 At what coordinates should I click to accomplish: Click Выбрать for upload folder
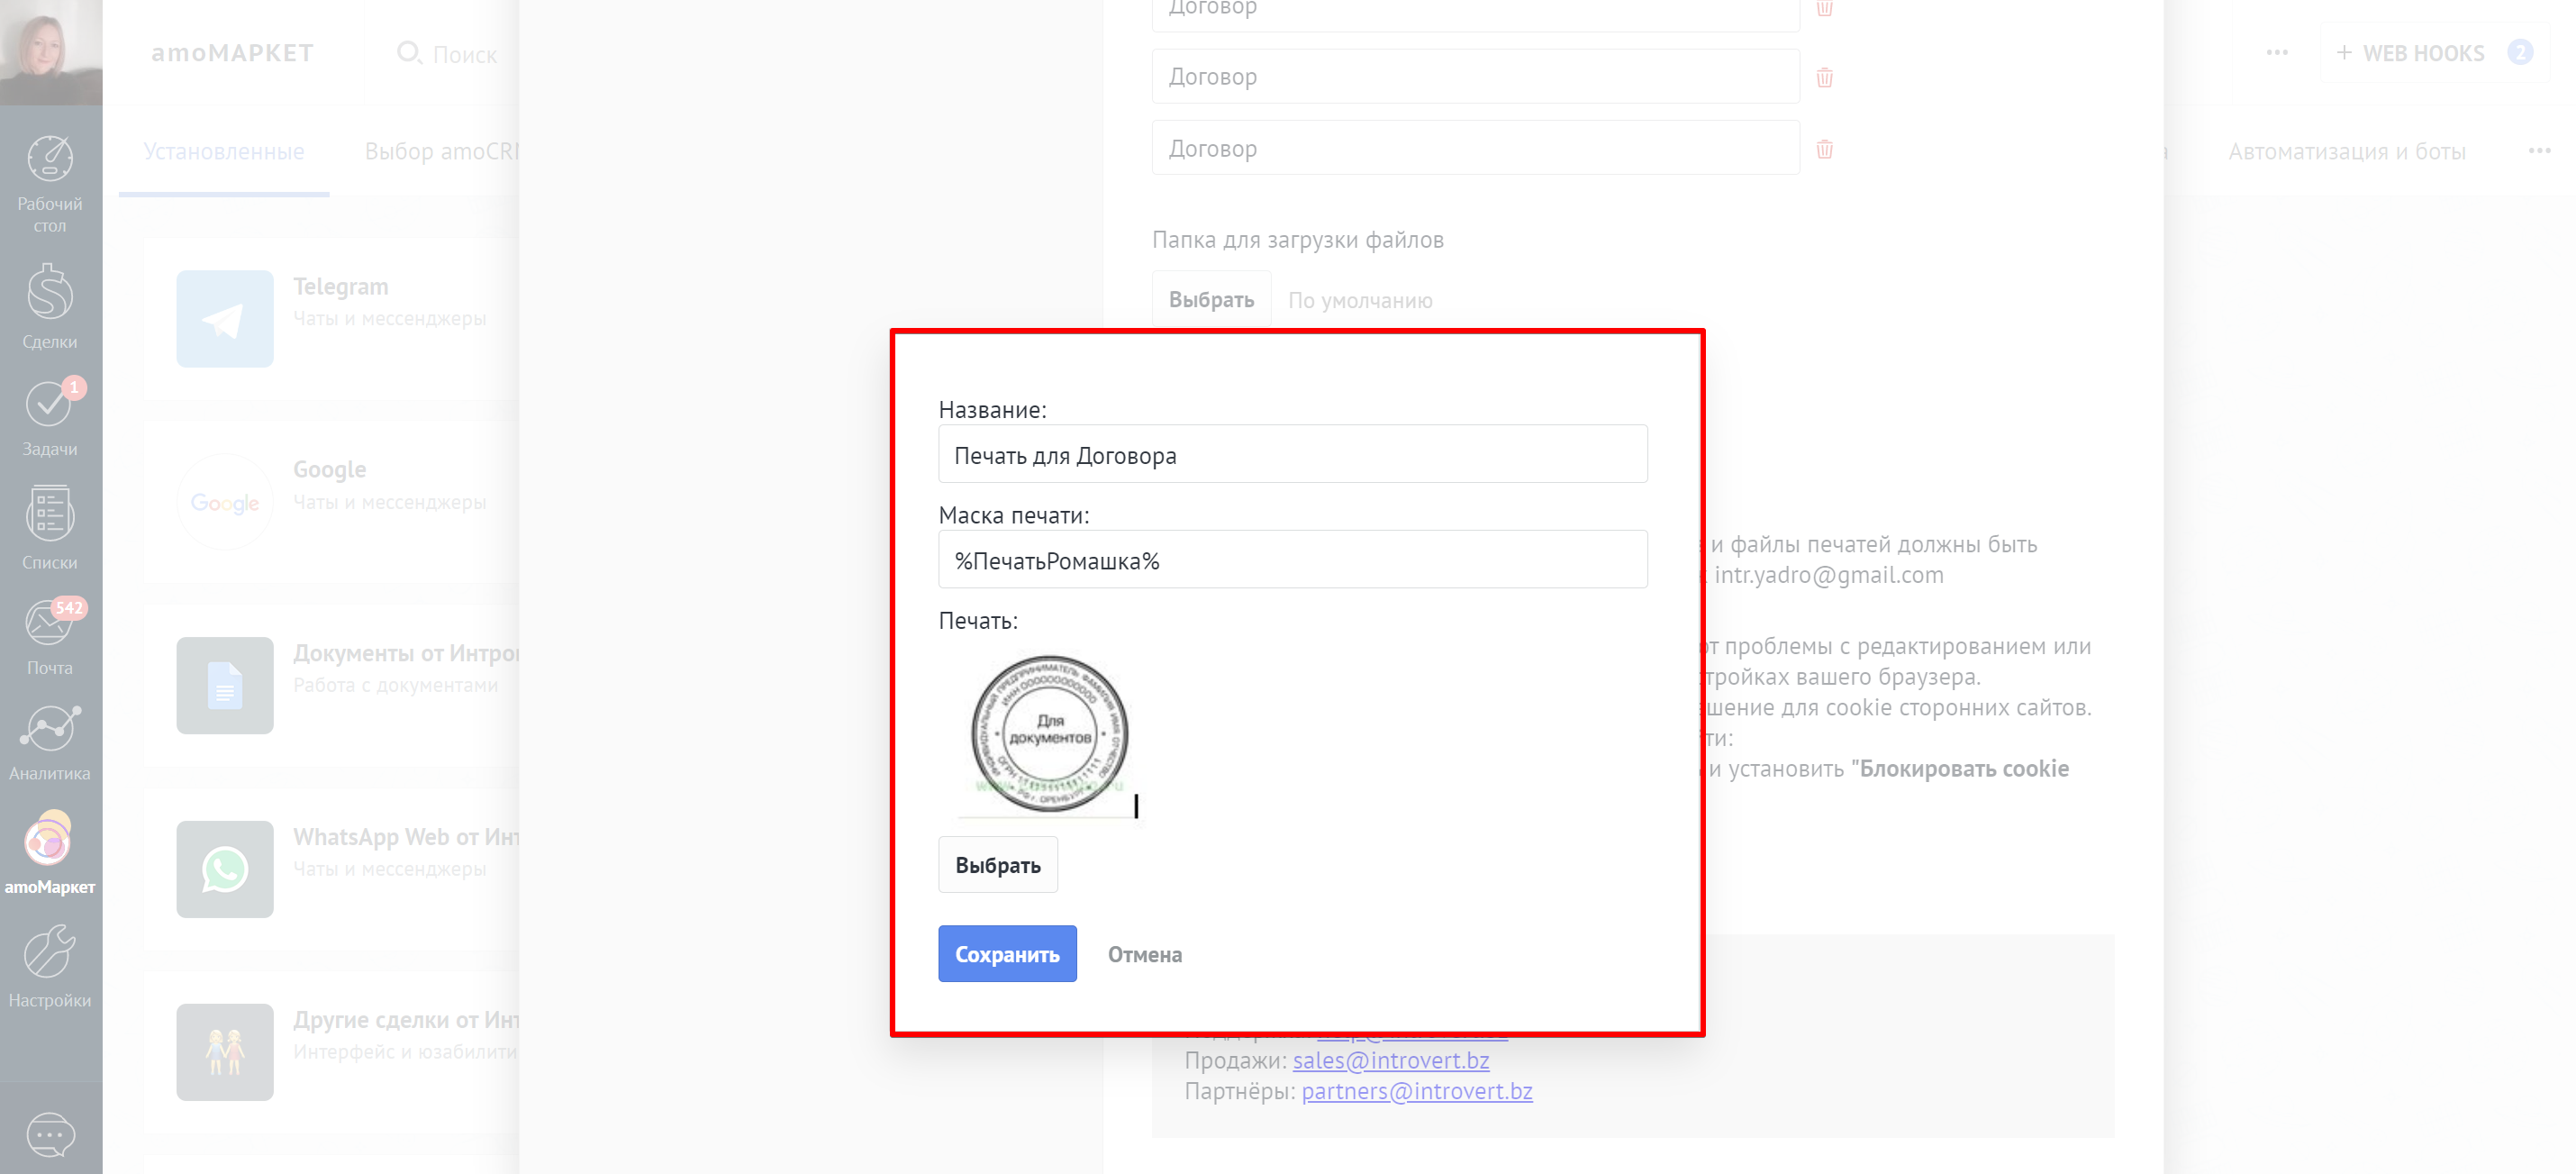click(x=1211, y=299)
